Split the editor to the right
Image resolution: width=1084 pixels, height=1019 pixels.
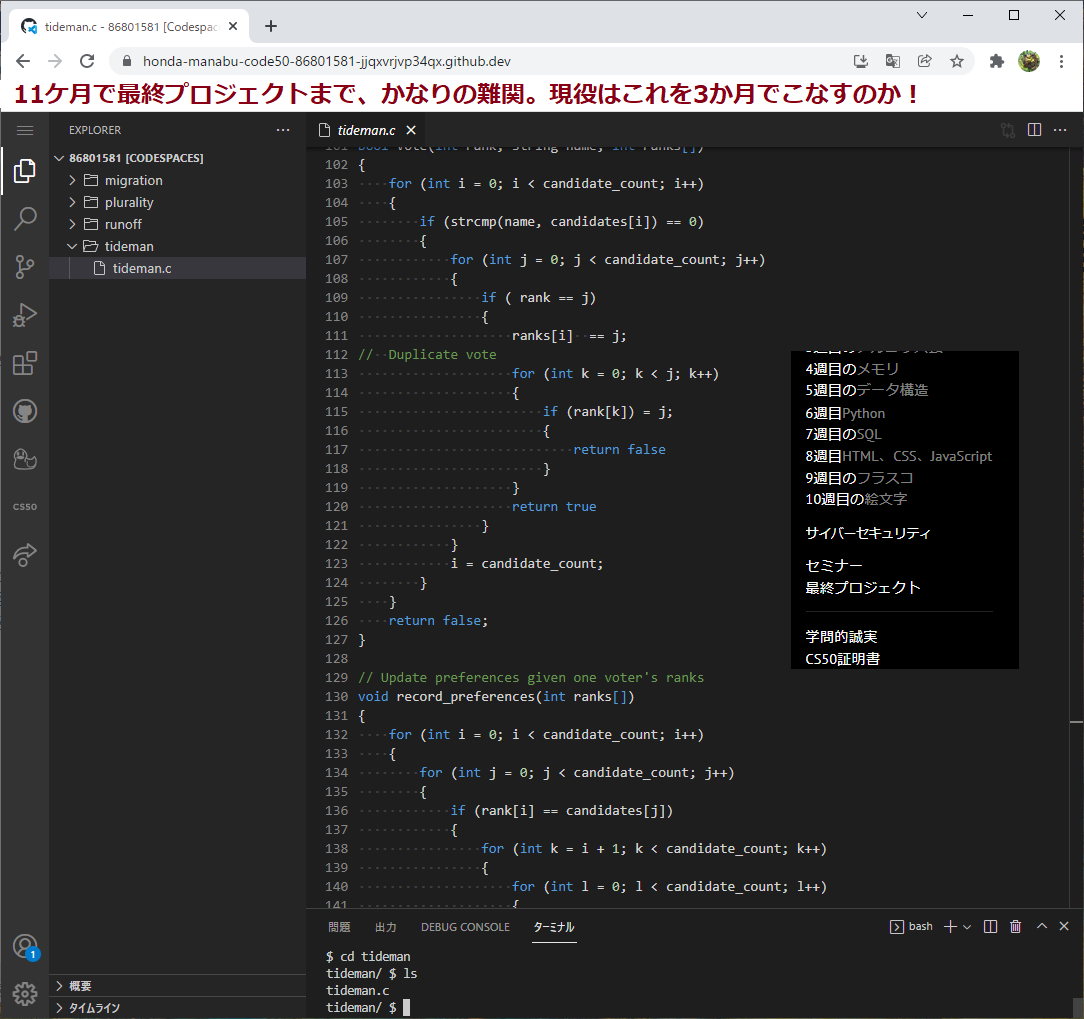coord(1034,130)
